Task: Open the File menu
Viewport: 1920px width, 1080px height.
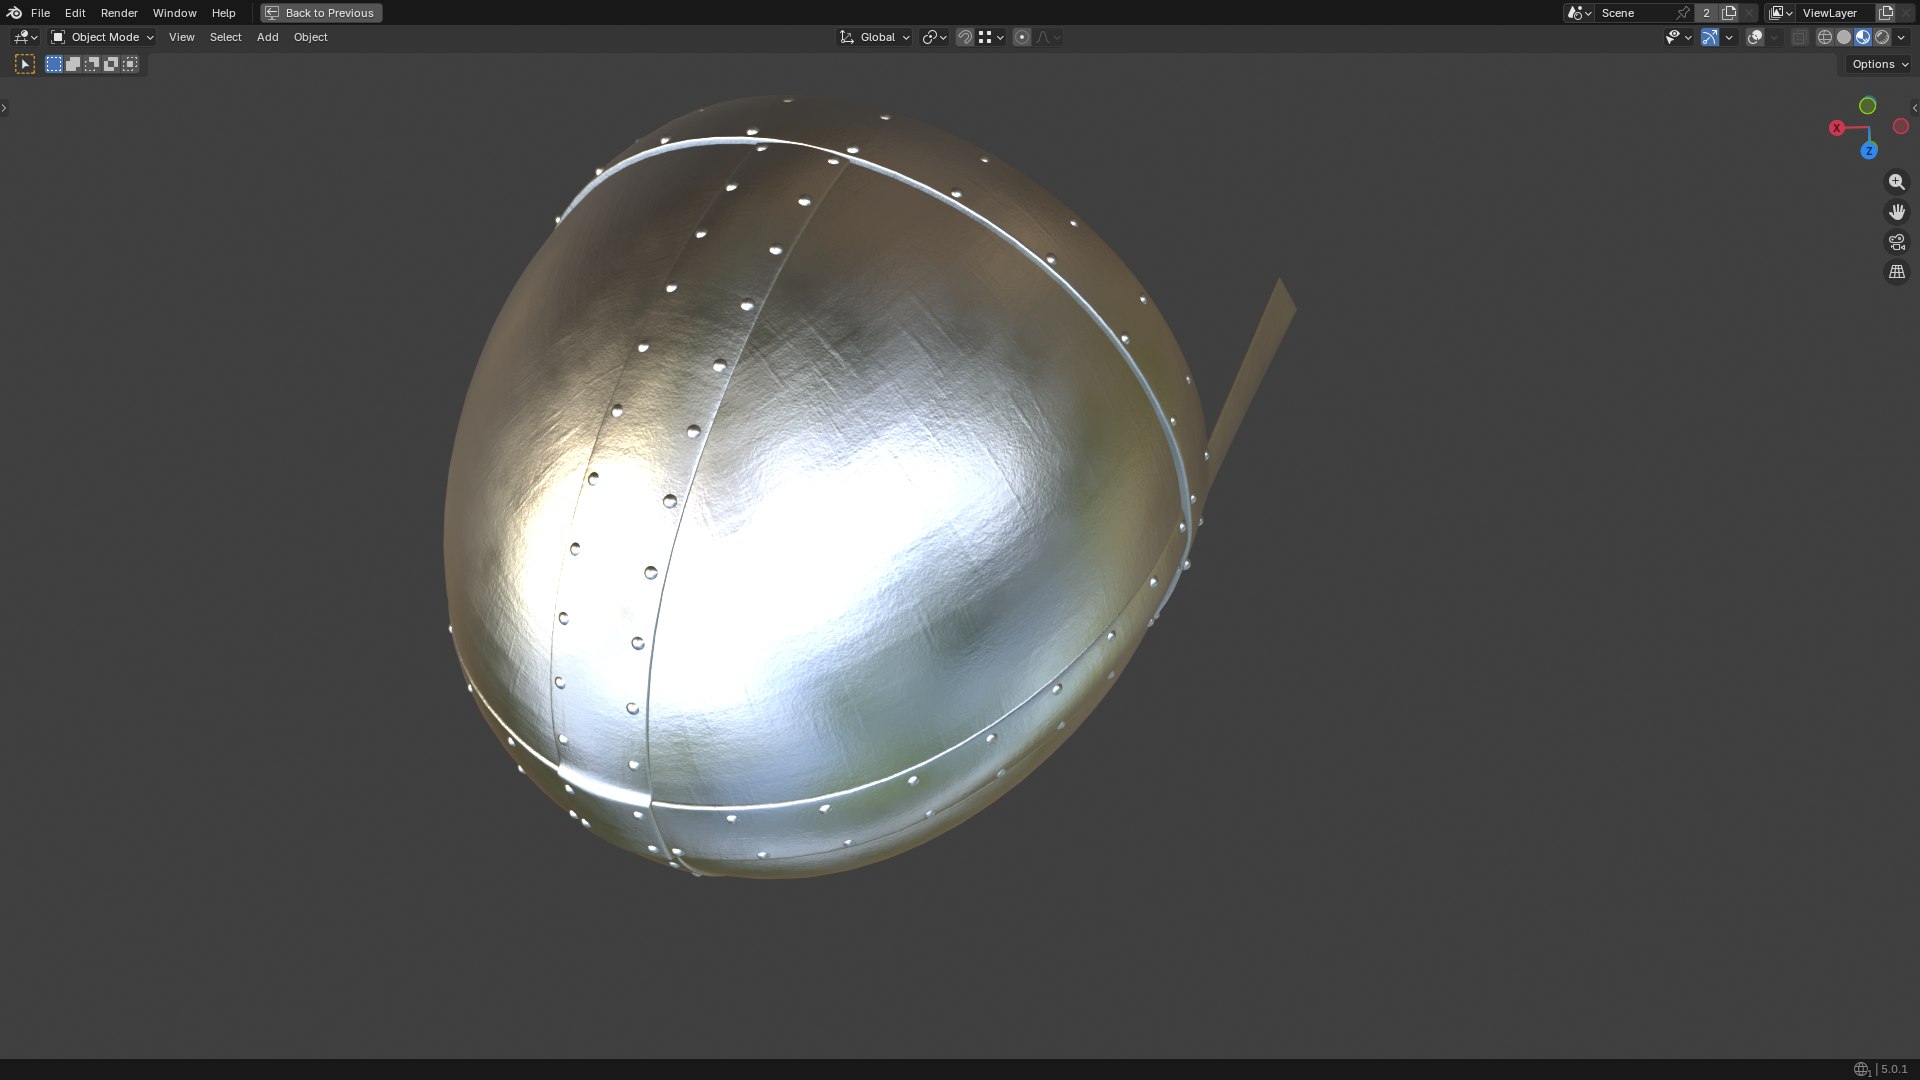Action: click(40, 13)
